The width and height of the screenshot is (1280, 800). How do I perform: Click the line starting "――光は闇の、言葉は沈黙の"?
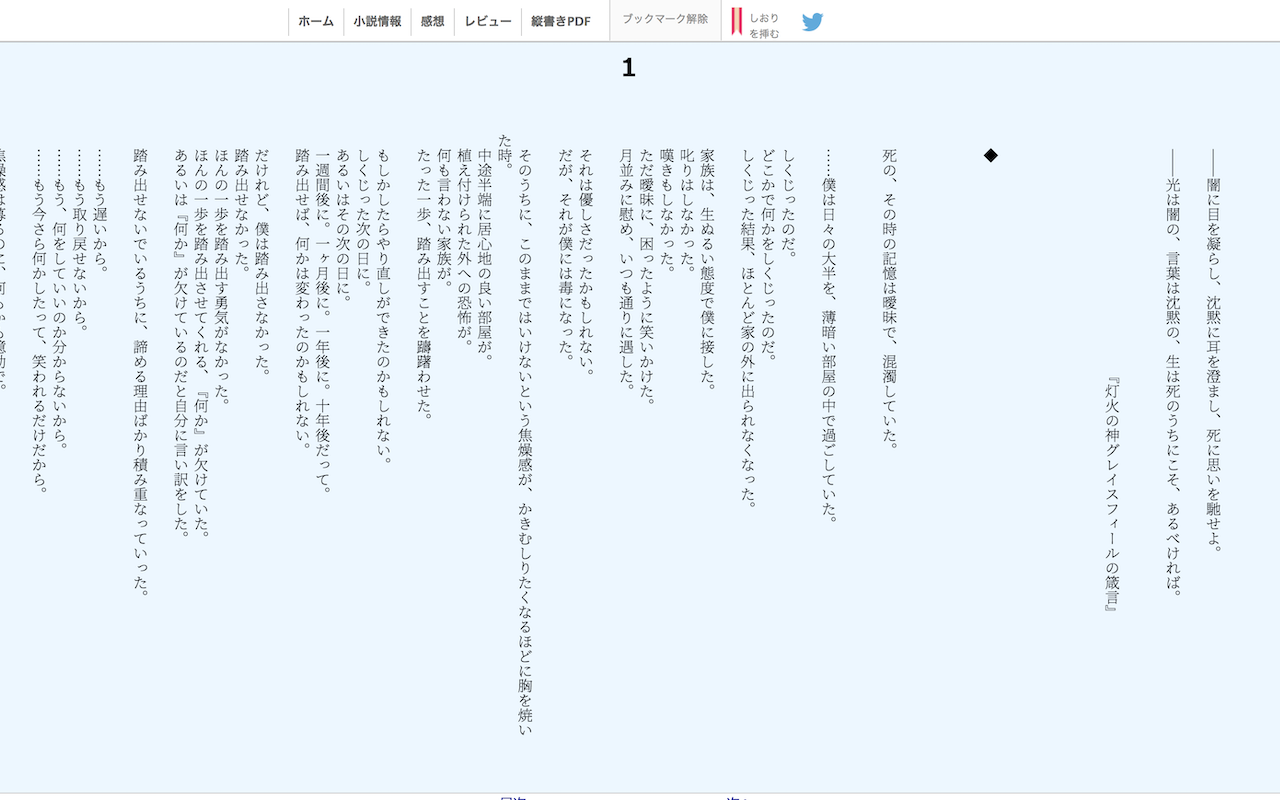coord(1174,373)
